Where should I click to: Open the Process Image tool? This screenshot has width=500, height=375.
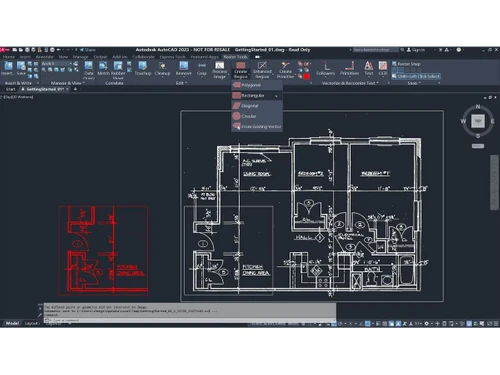[219, 70]
